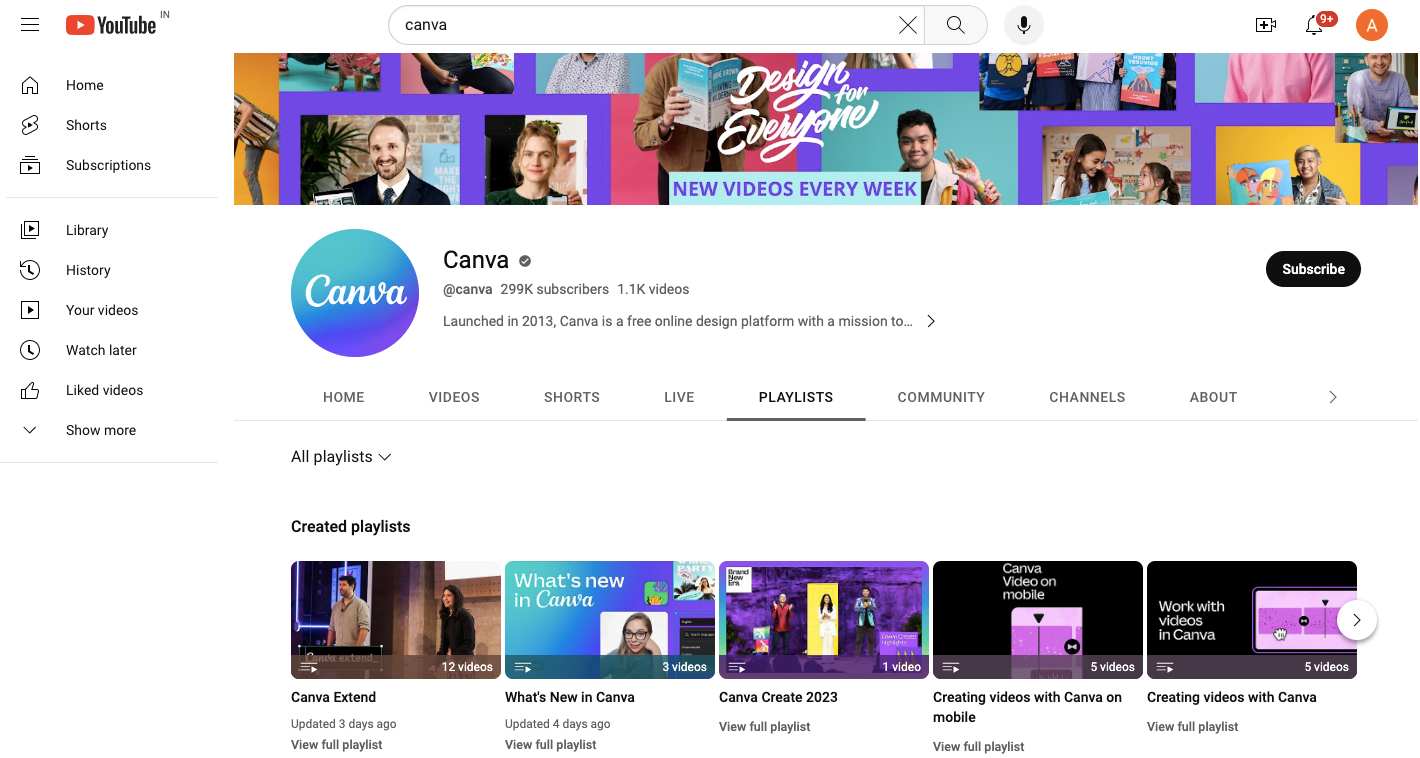The image size is (1420, 758).
Task: Click the Created playlists heading
Action: tap(351, 526)
